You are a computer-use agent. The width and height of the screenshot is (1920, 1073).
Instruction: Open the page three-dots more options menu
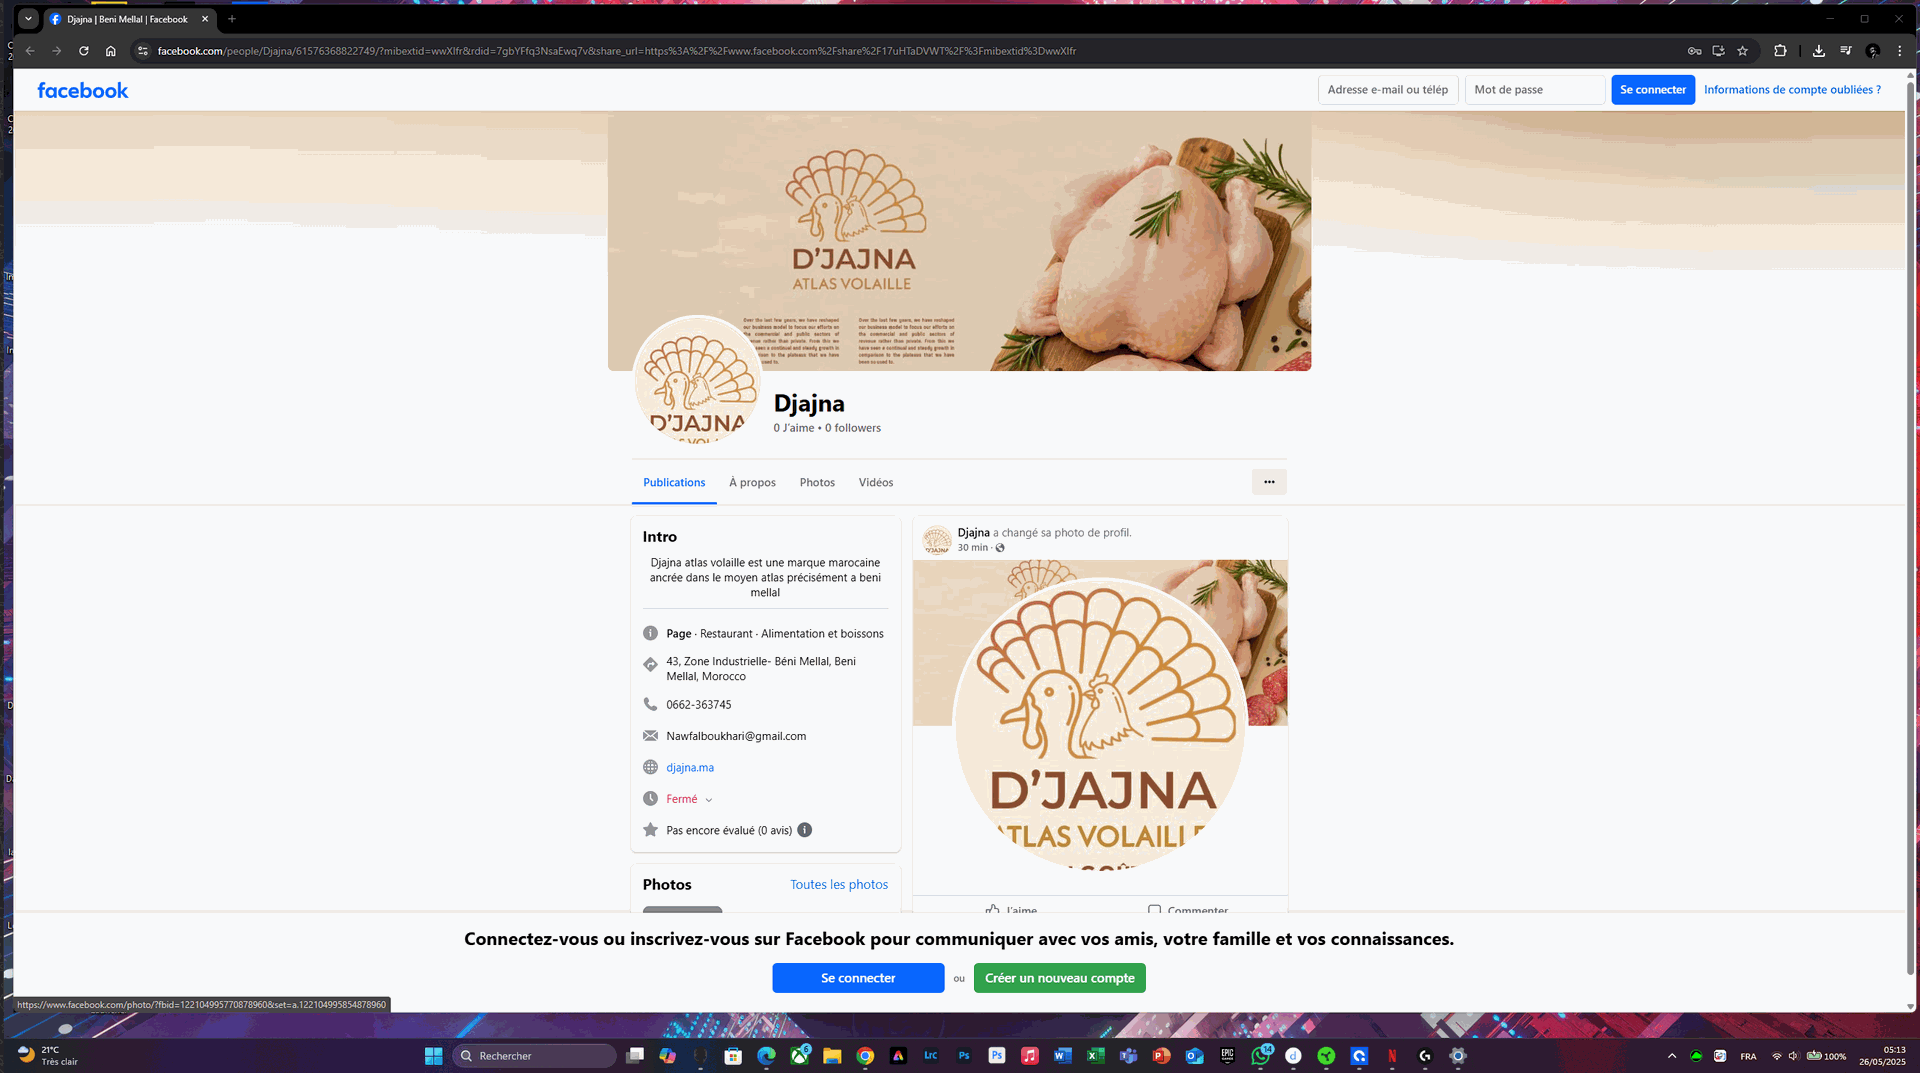click(x=1269, y=482)
